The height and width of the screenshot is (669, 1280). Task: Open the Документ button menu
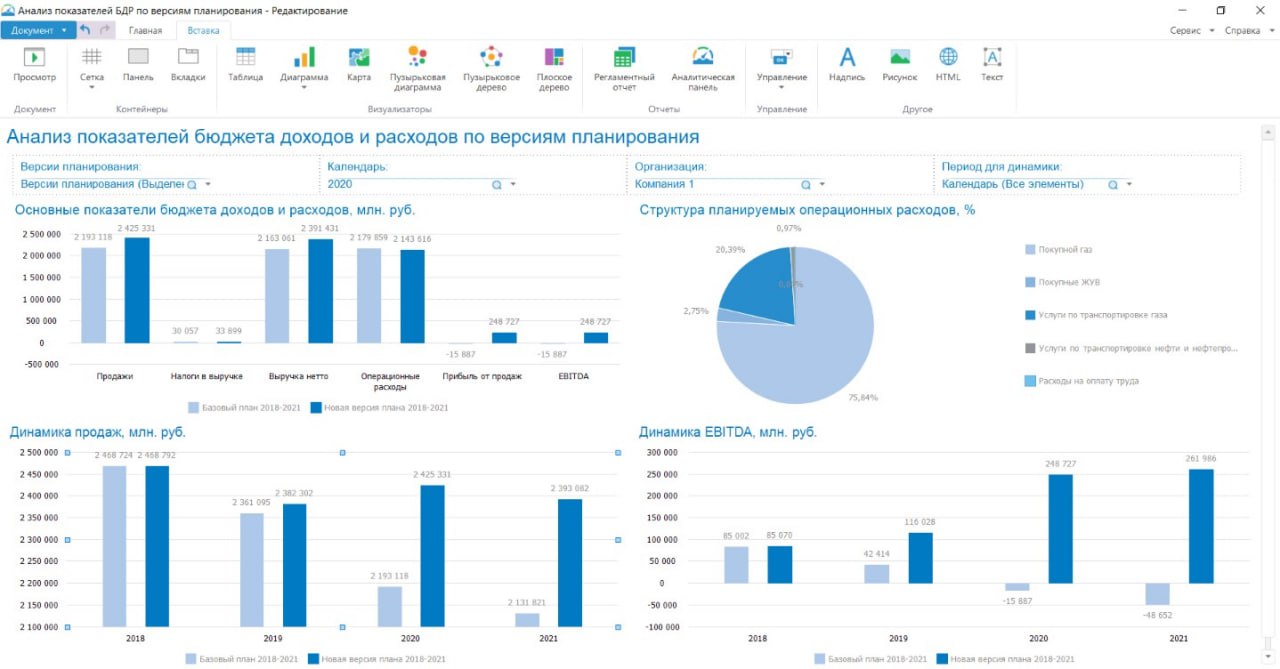[x=38, y=30]
